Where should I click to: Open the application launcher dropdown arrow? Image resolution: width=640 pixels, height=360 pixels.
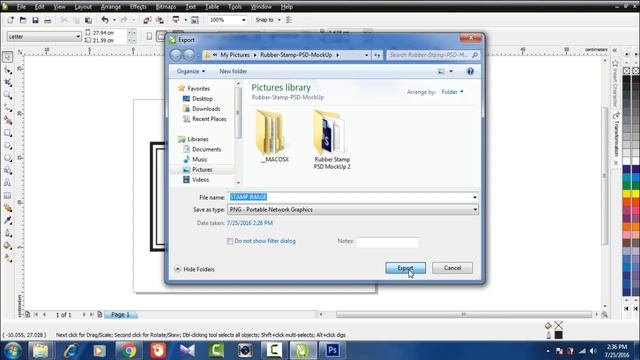click(x=185, y=20)
